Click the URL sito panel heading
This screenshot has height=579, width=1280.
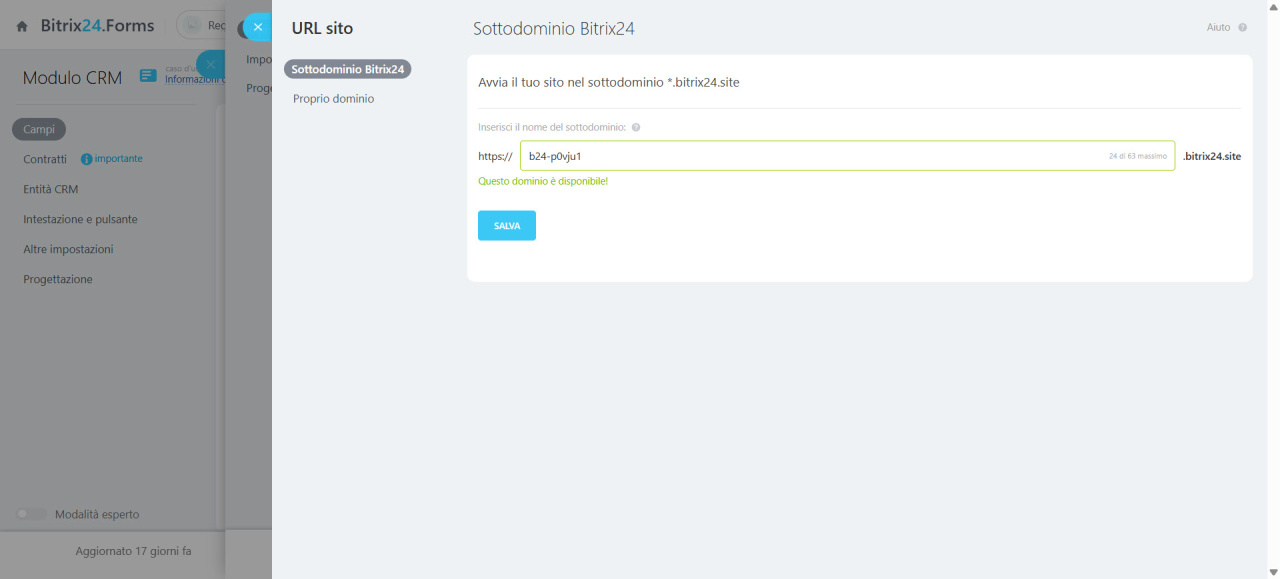322,28
